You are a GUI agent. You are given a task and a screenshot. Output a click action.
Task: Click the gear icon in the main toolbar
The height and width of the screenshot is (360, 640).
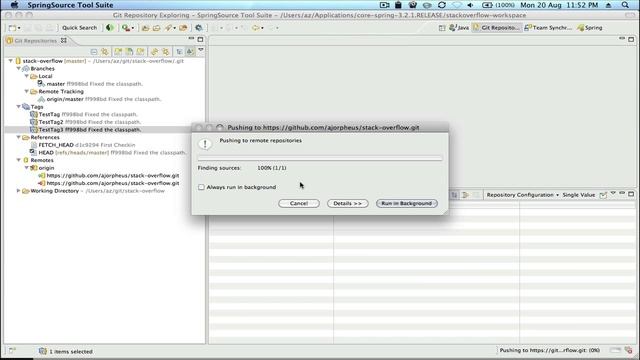[x=198, y=28]
